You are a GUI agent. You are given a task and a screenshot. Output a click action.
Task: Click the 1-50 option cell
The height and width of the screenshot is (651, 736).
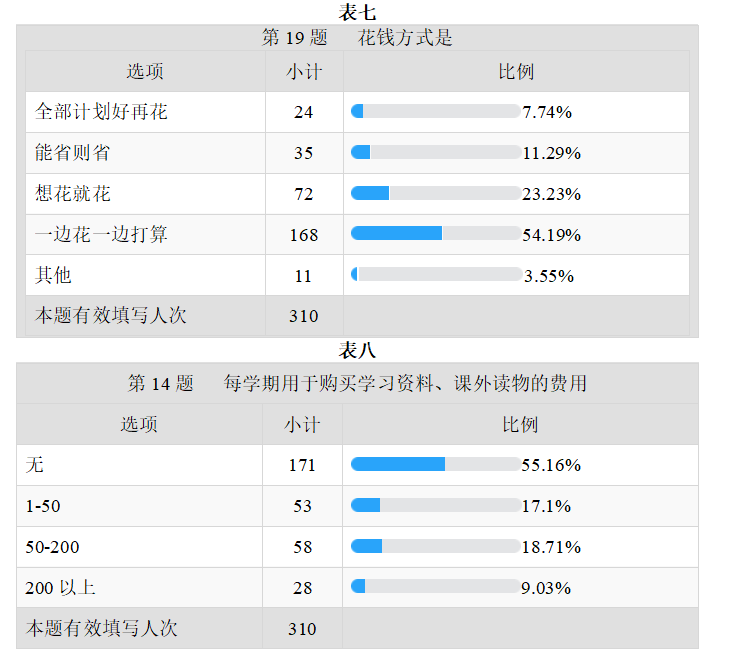point(139,506)
